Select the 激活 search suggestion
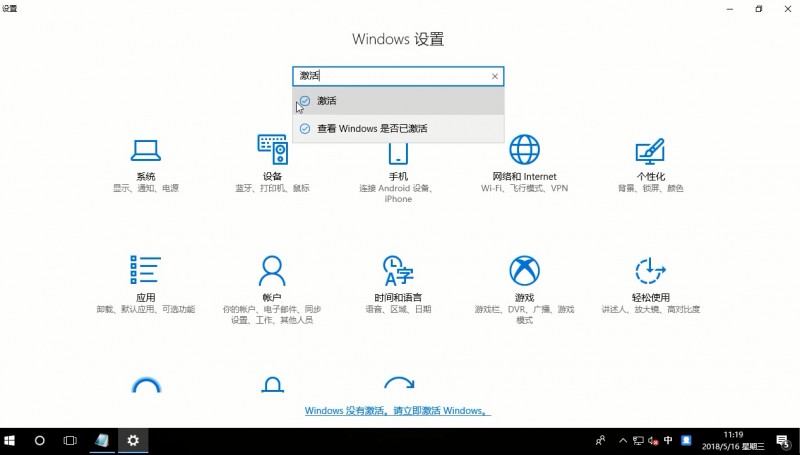The height and width of the screenshot is (455, 800). 398,101
